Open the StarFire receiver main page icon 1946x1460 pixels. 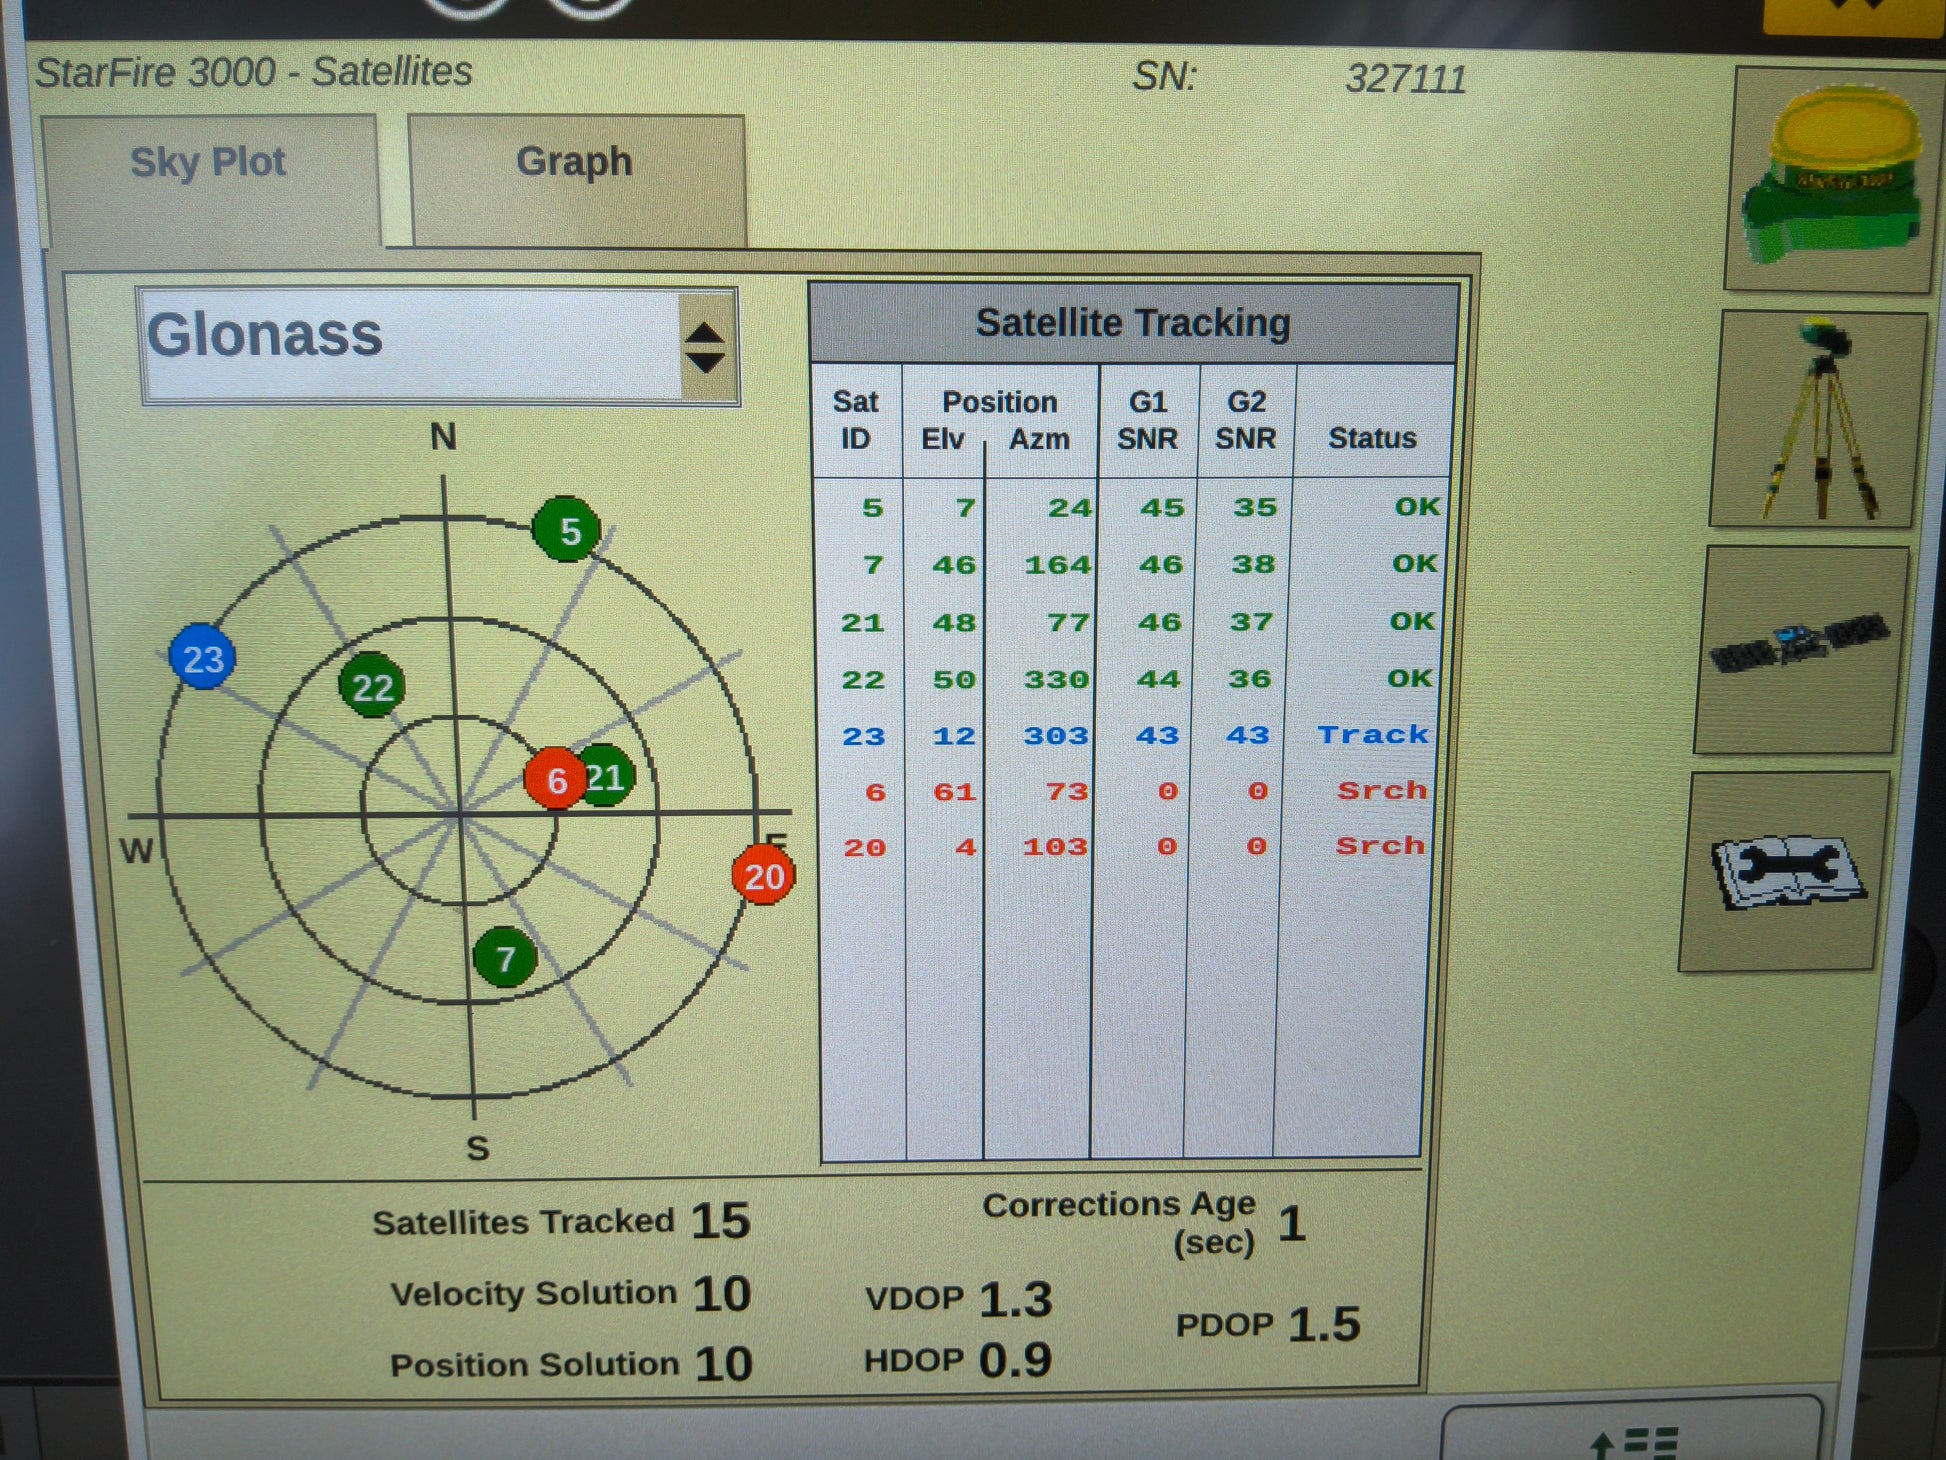(x=1833, y=178)
